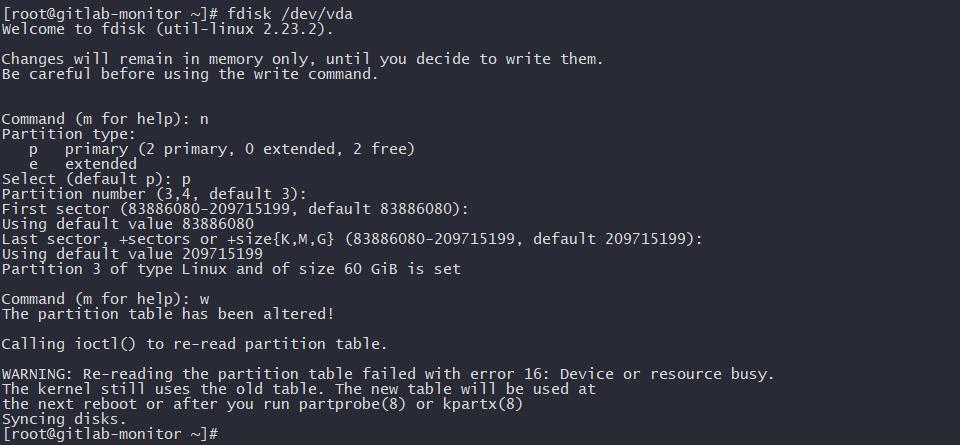Image resolution: width=960 pixels, height=445 pixels.
Task: Click 'Using default value 83886080' text
Action: [128, 224]
